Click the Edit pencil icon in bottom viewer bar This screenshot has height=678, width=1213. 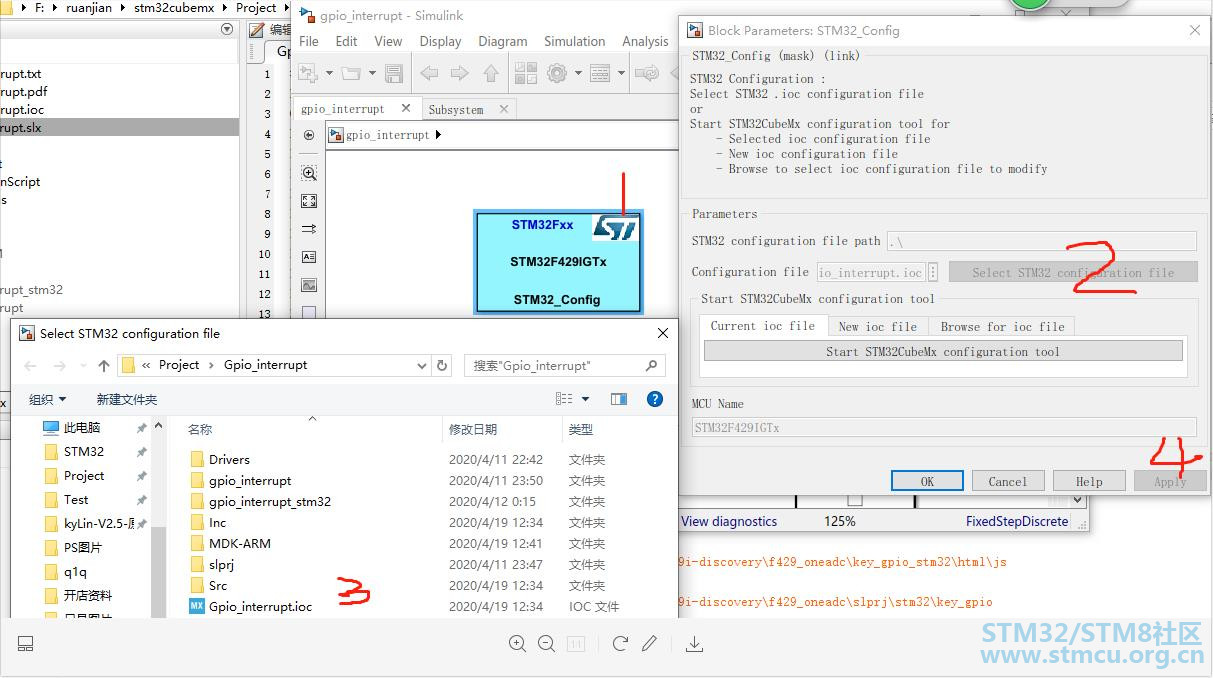tap(649, 643)
